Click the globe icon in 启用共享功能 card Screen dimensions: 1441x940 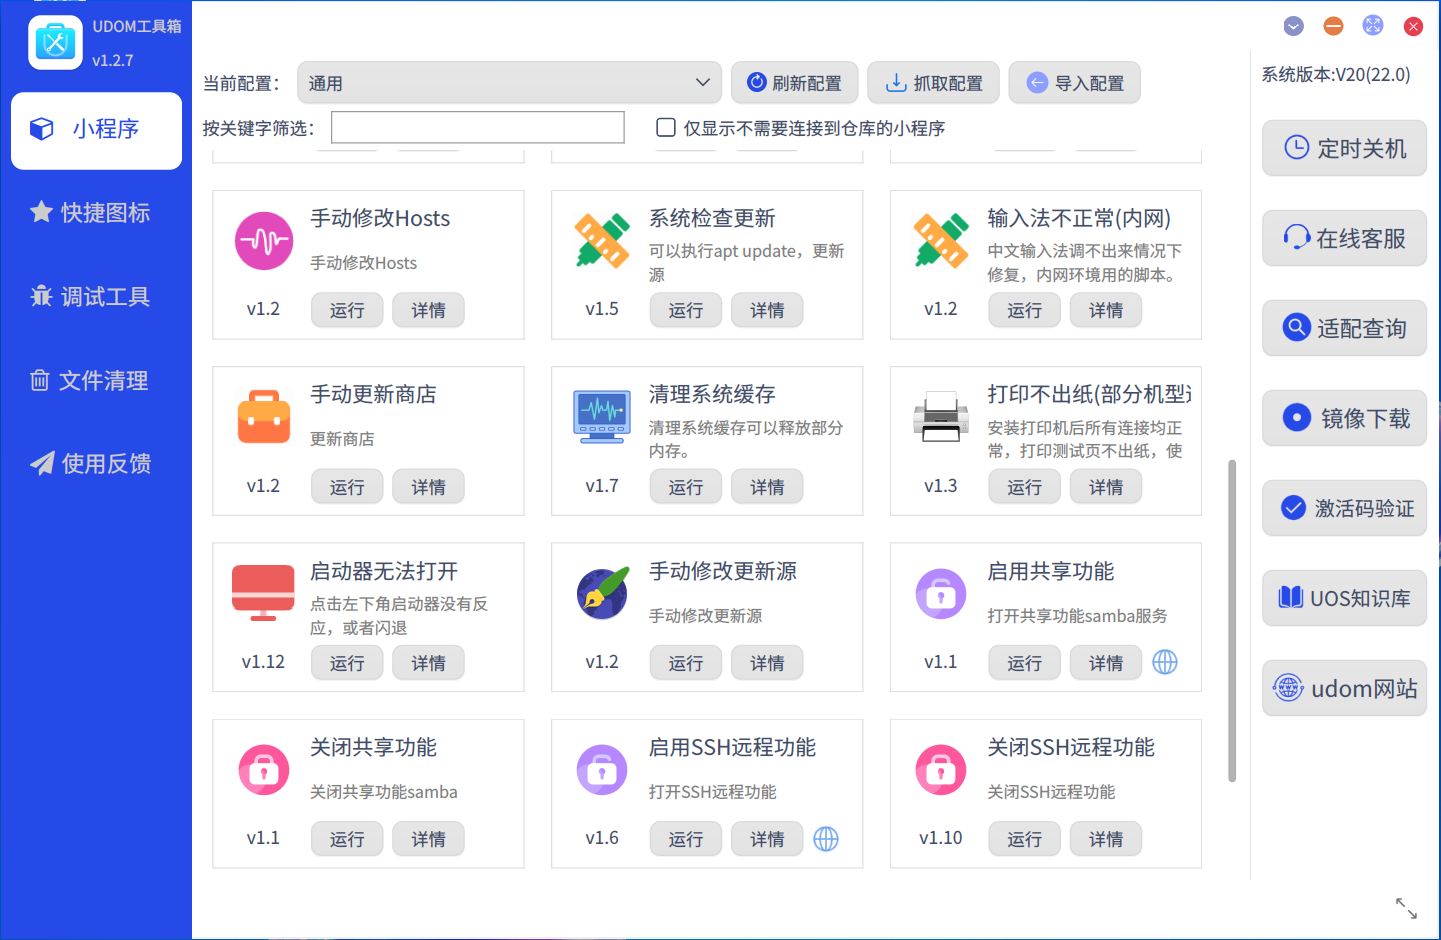(1165, 662)
